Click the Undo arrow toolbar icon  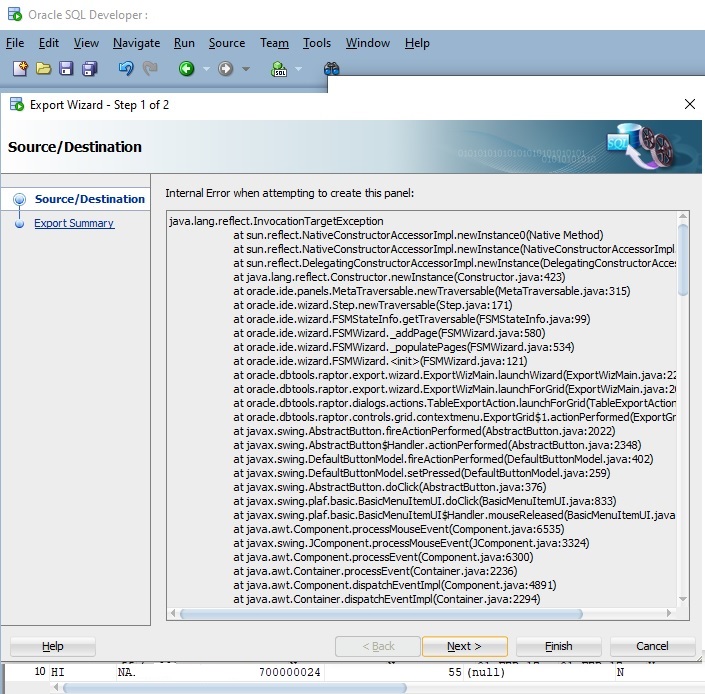click(x=126, y=69)
